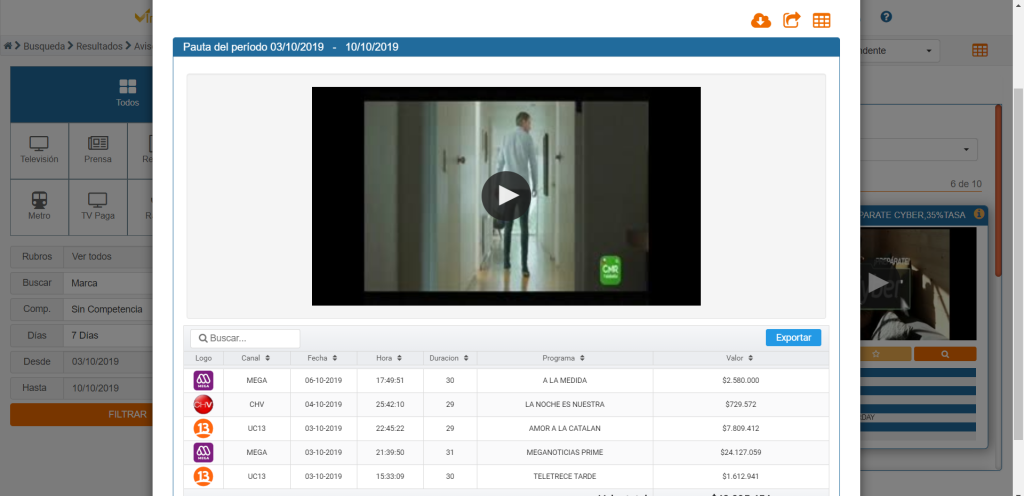Sort table by Valor column
This screenshot has width=1024, height=496.
pos(741,358)
